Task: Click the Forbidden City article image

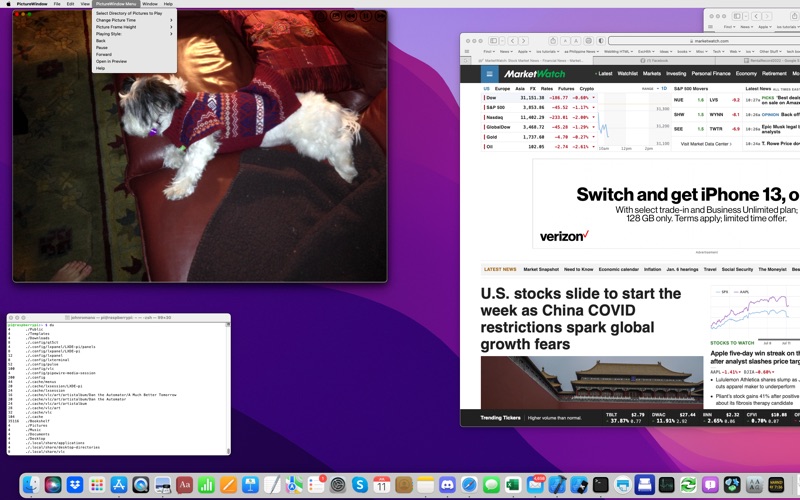Action: (592, 383)
